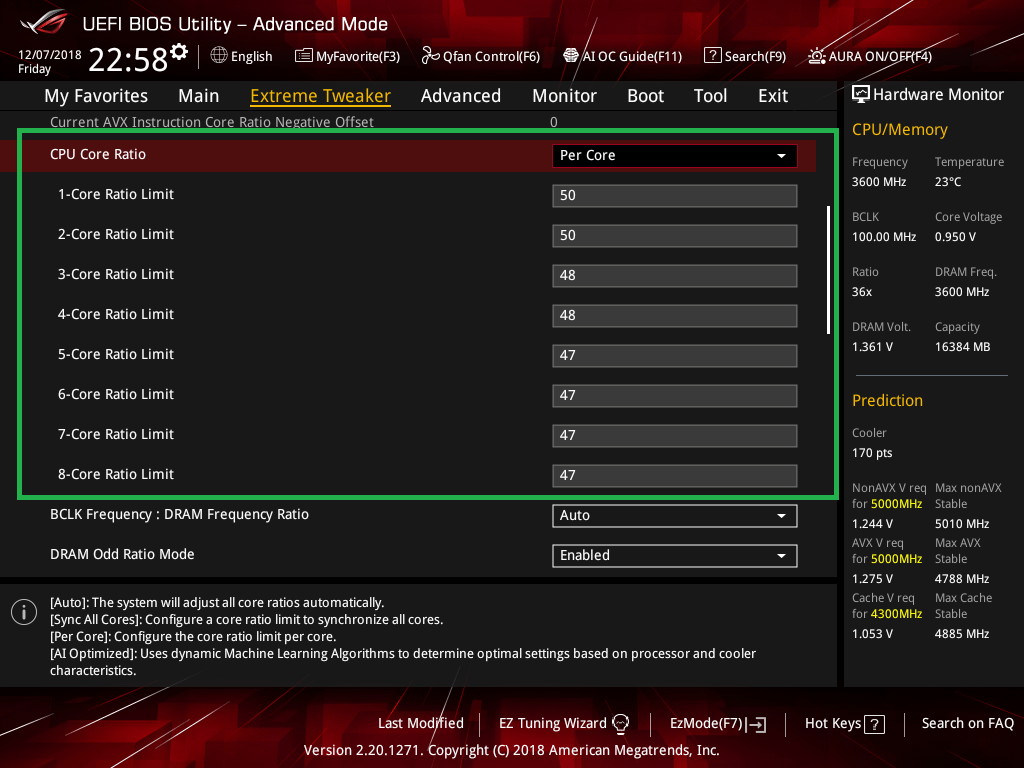Select 5-Core Ratio Limit field

pos(675,355)
